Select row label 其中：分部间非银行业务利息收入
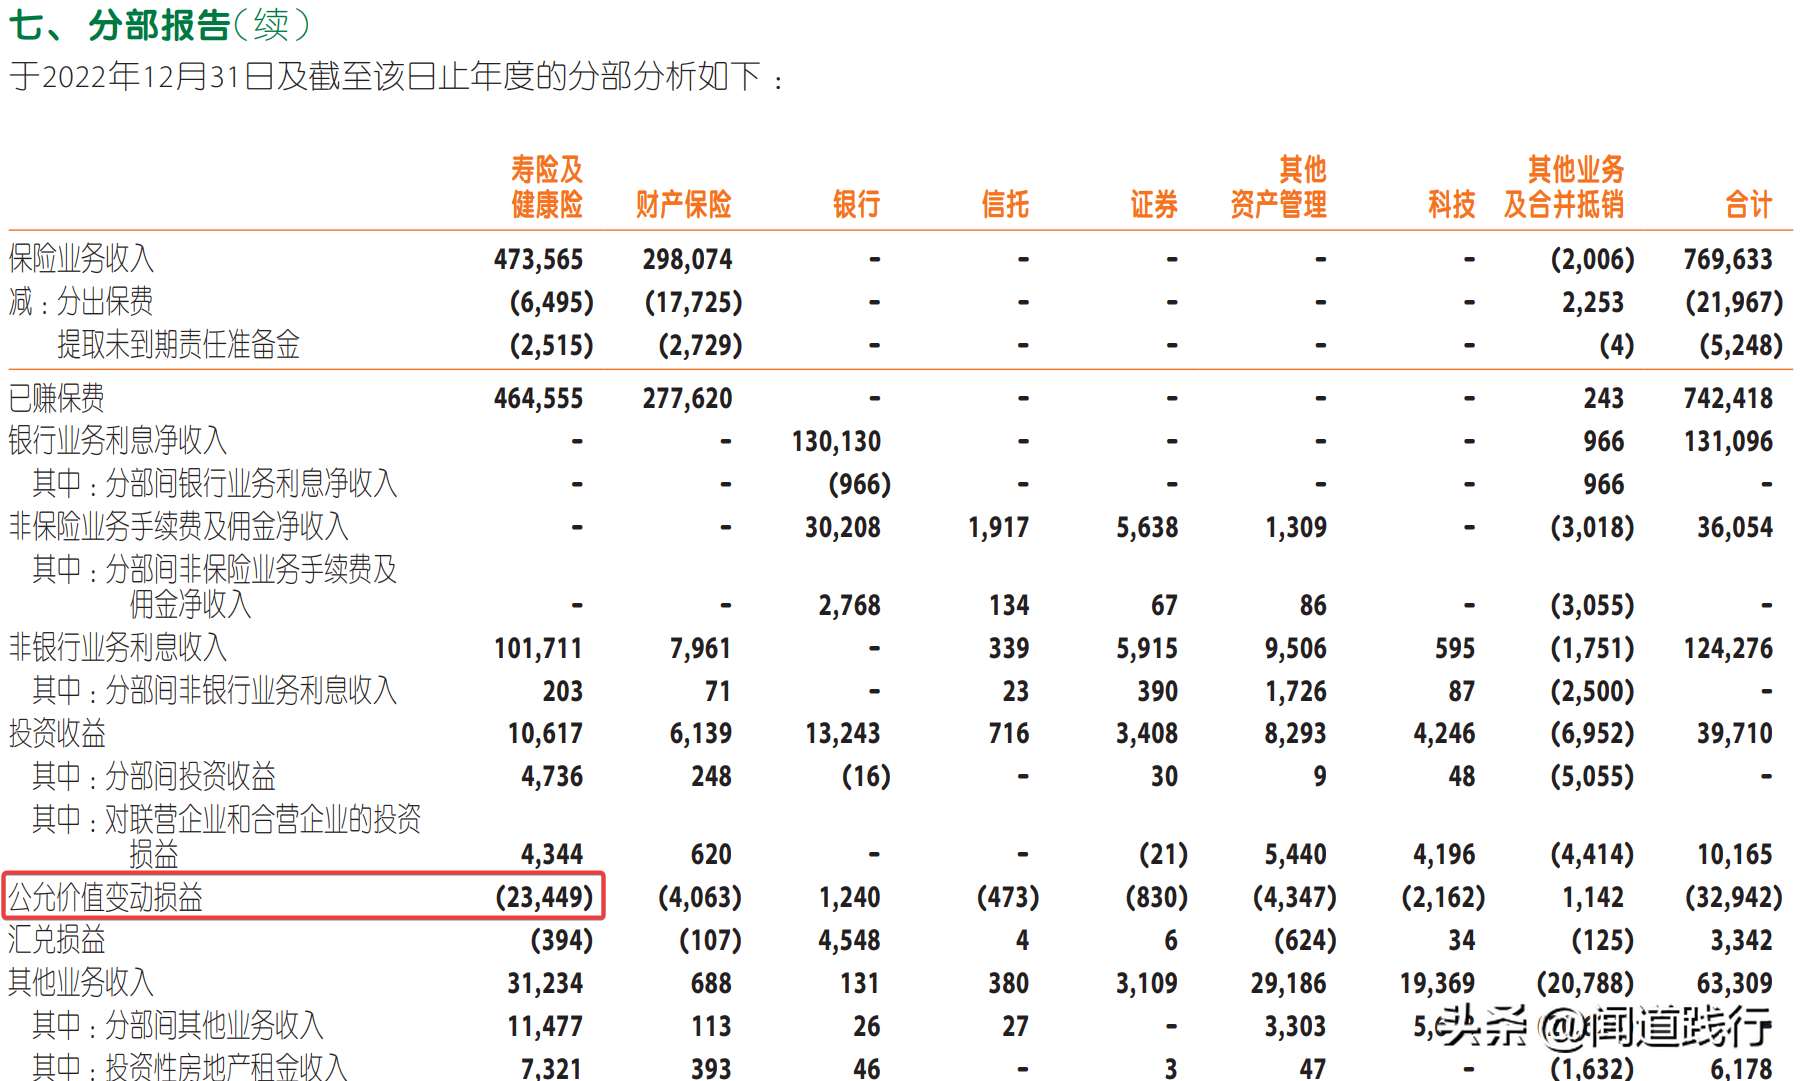Viewport: 1803px width, 1081px height. pos(215,690)
